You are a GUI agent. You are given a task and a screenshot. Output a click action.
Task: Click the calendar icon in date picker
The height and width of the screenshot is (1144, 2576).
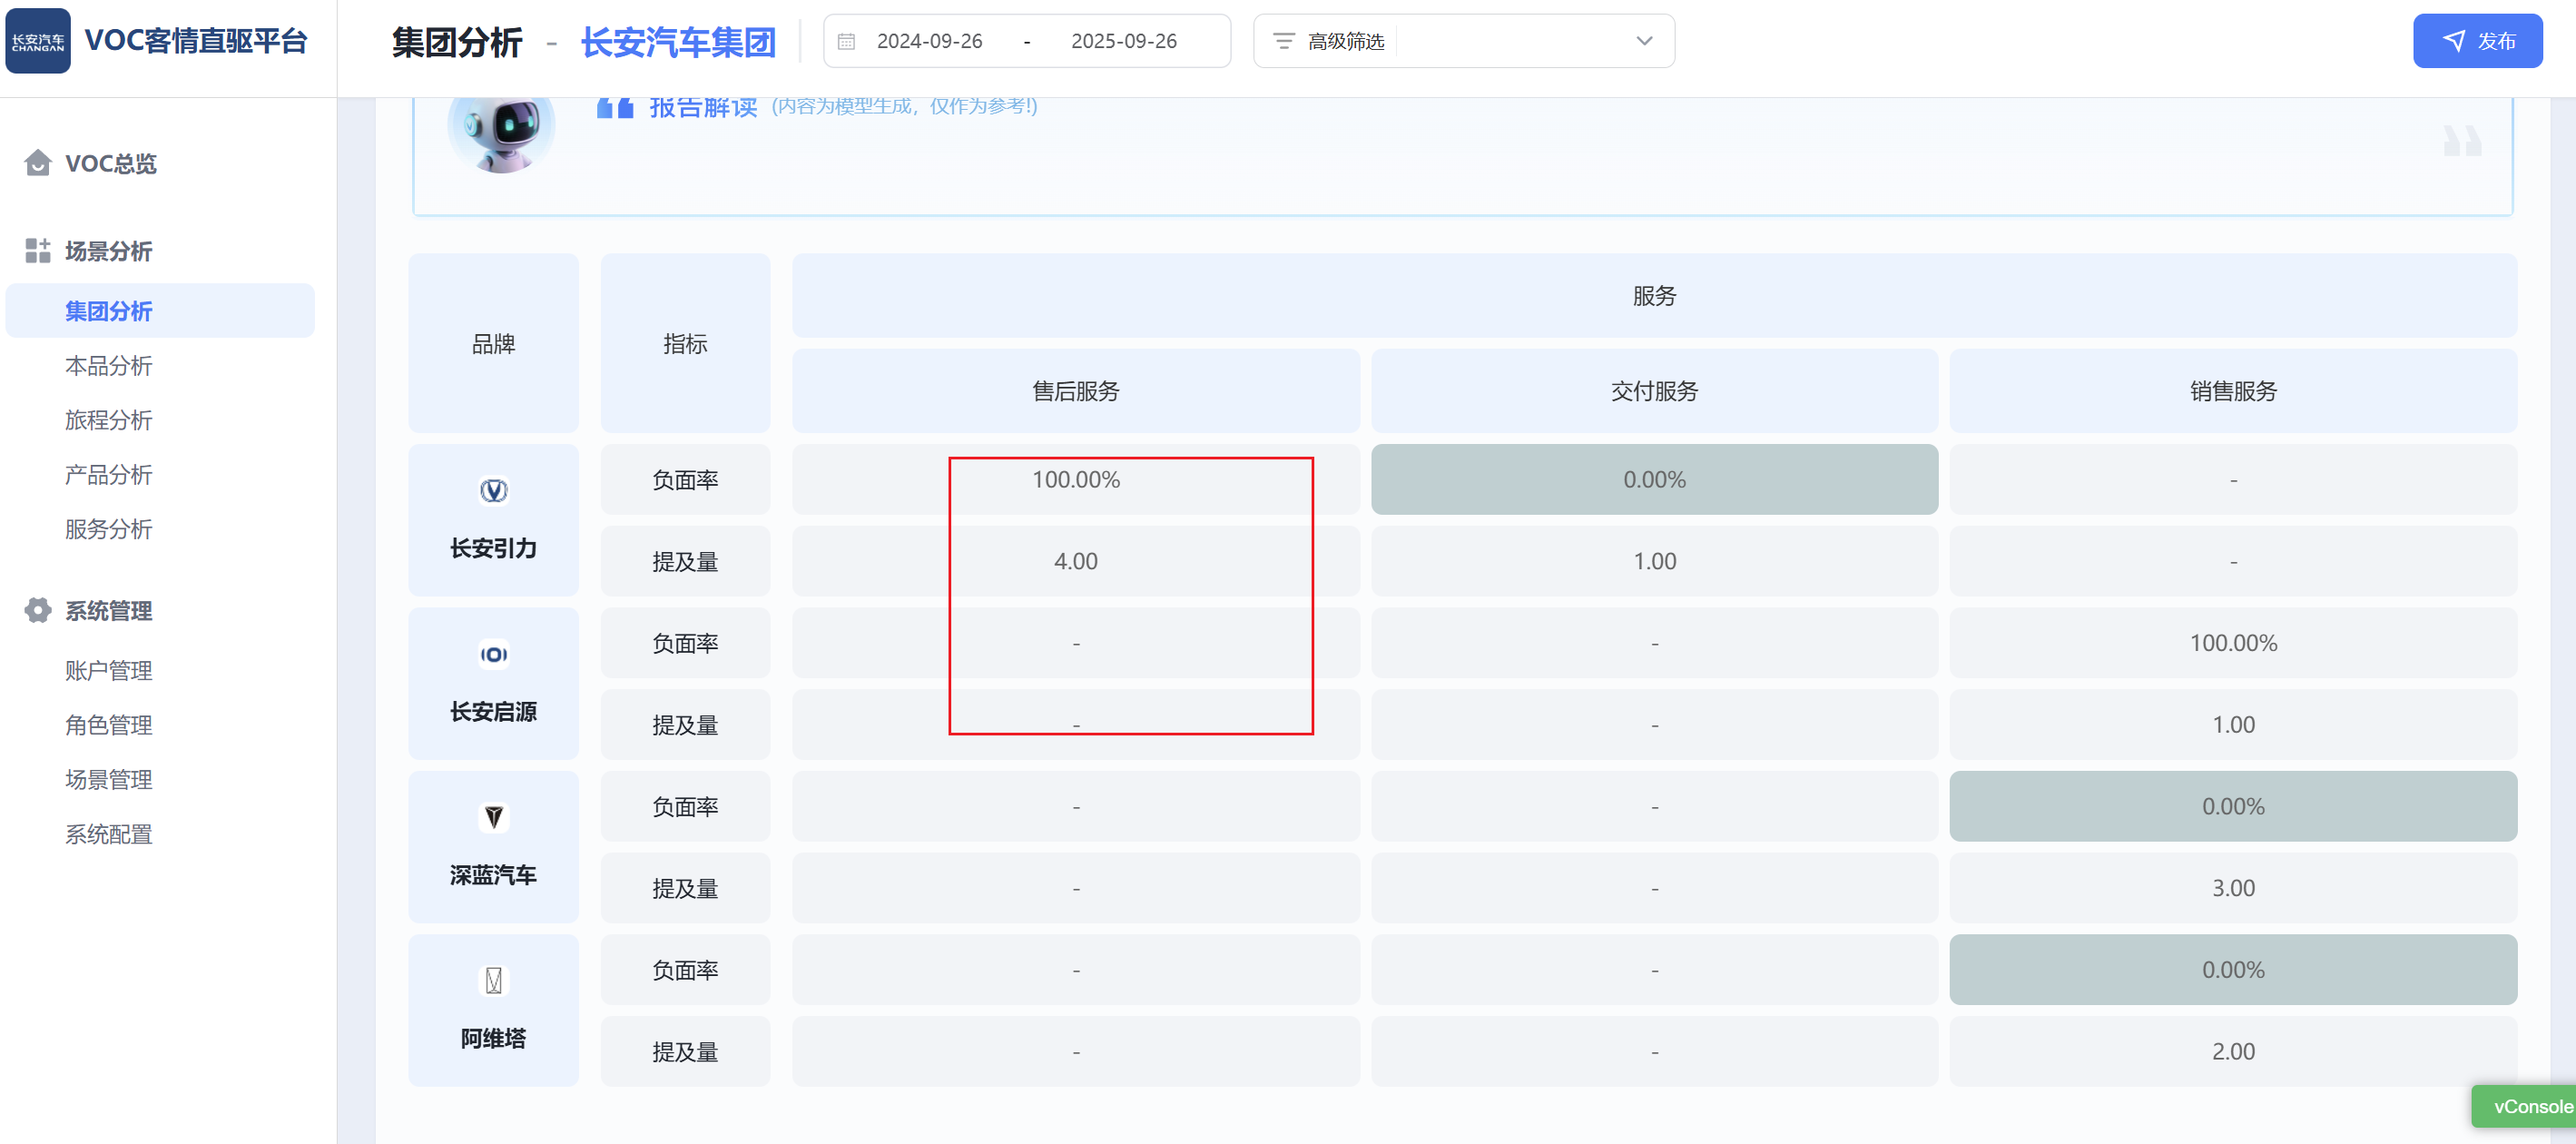(846, 41)
